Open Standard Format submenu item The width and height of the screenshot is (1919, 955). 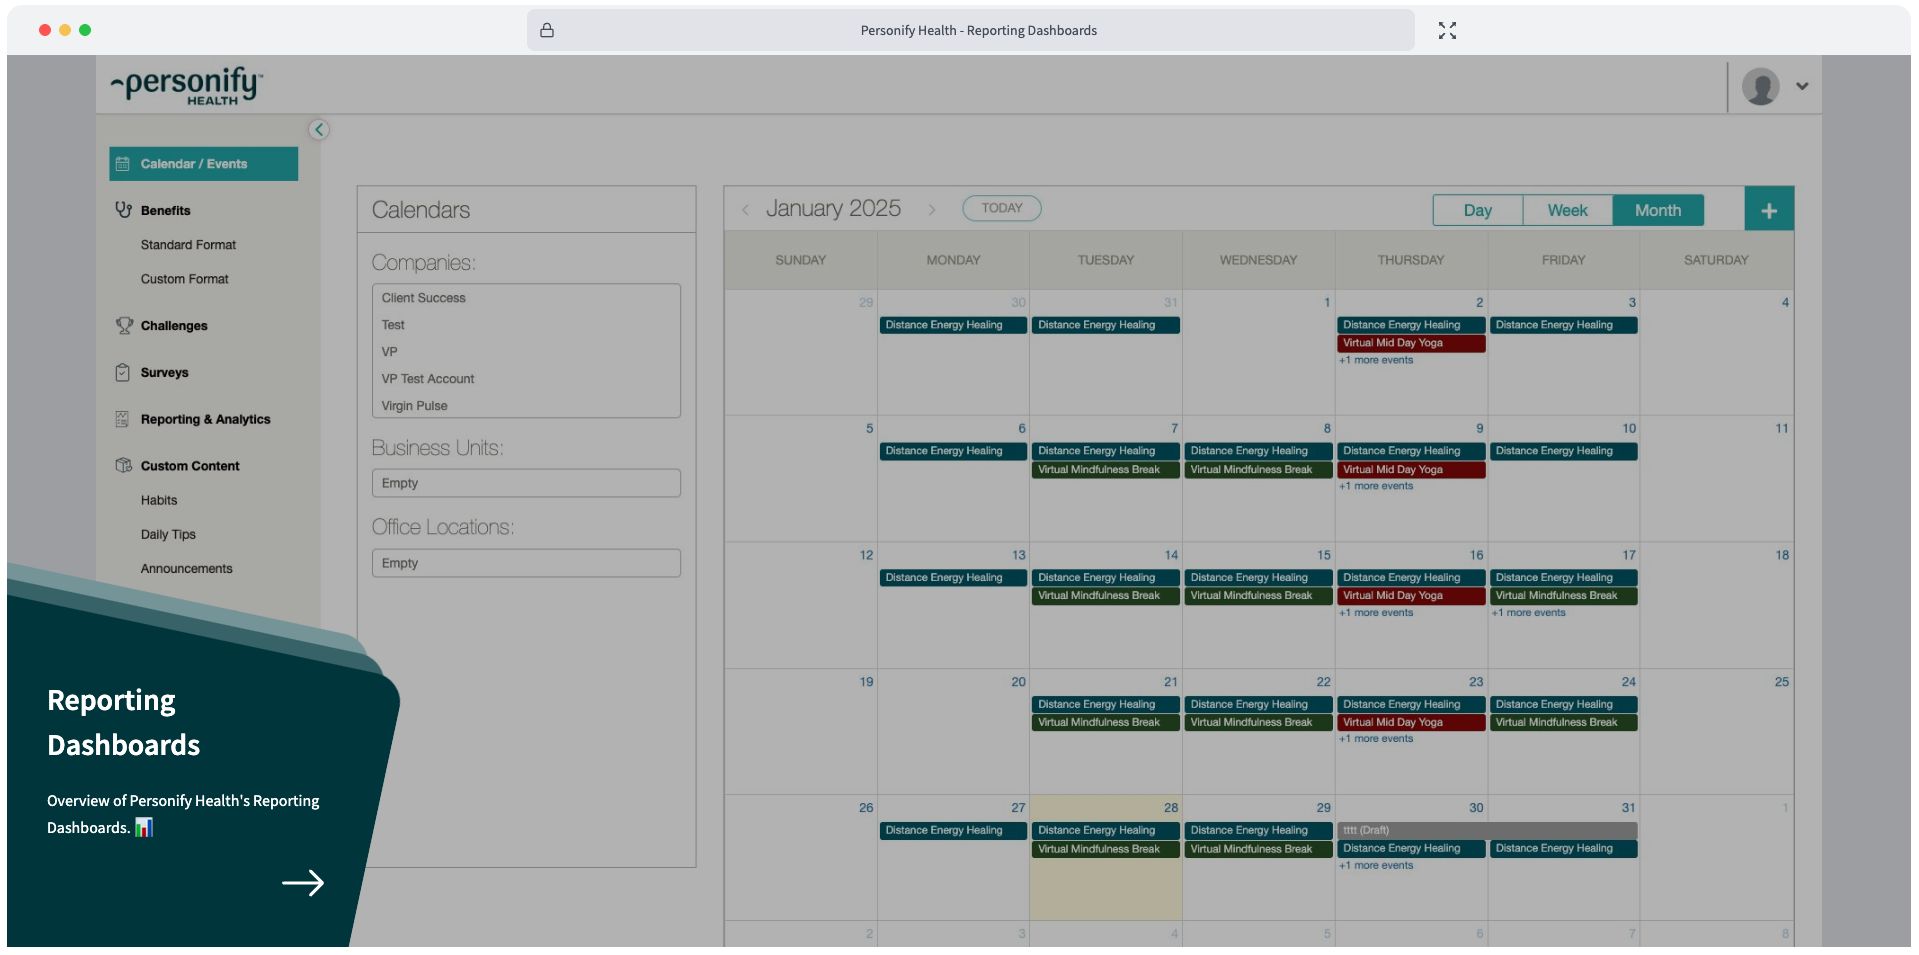click(188, 245)
